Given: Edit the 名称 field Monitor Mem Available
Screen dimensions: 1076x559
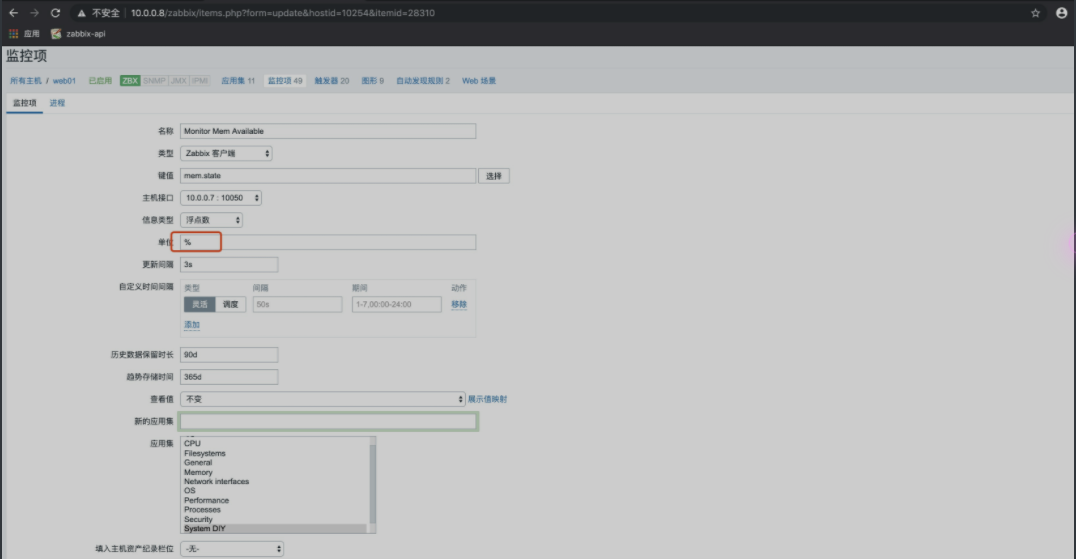Looking at the screenshot, I should pos(328,131).
